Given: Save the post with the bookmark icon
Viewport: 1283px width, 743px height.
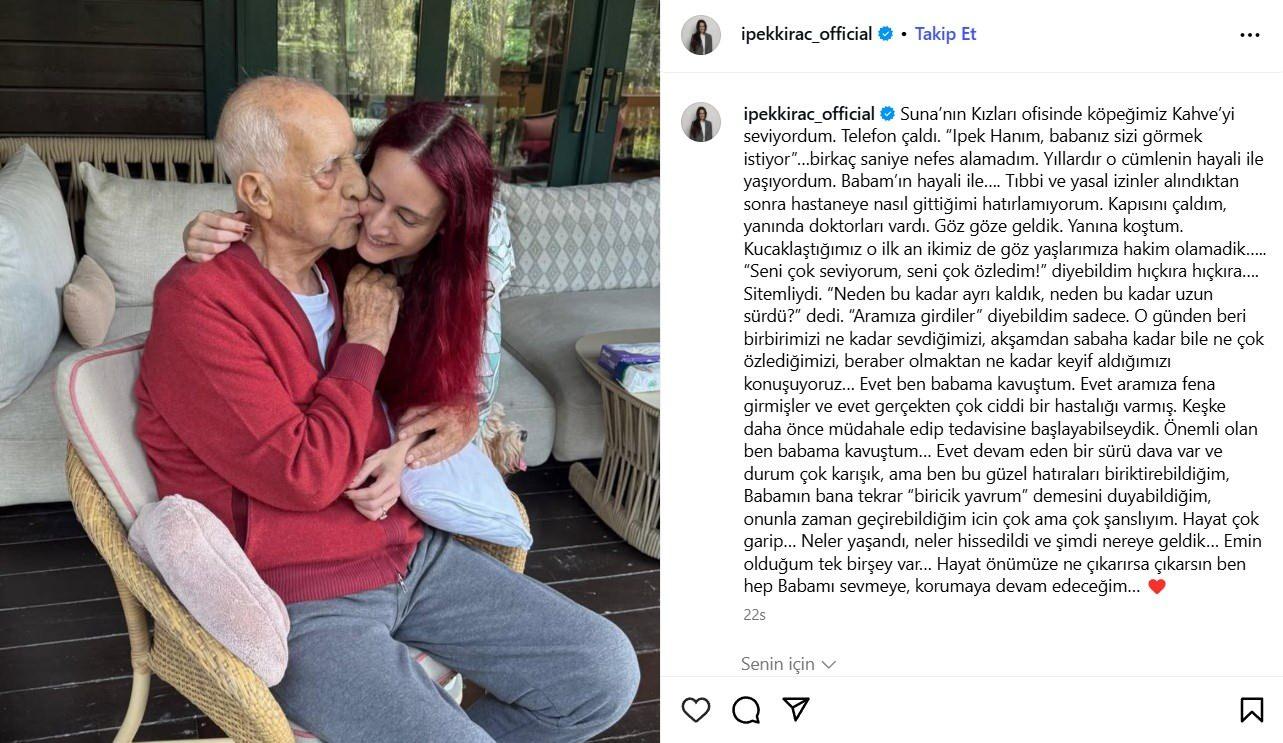Looking at the screenshot, I should click(1251, 710).
